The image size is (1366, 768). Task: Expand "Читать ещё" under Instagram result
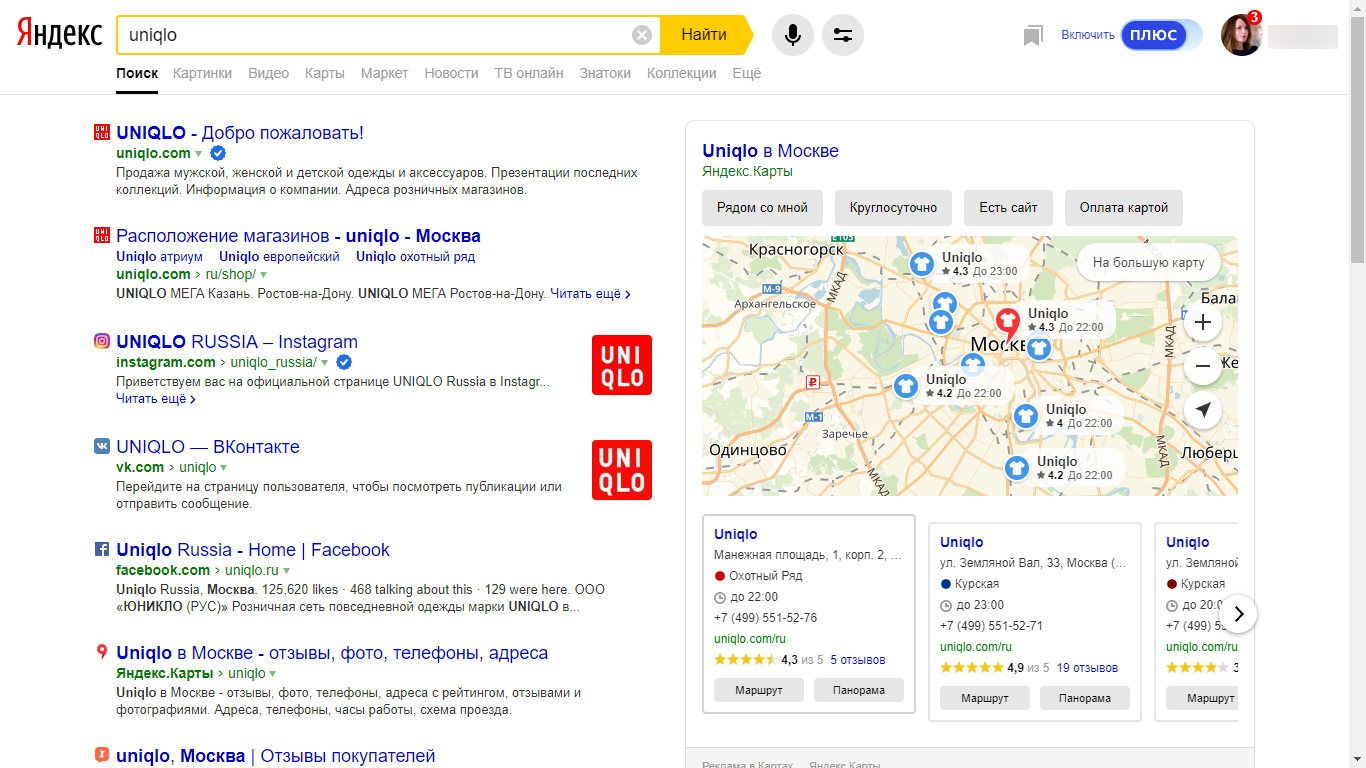click(x=155, y=399)
